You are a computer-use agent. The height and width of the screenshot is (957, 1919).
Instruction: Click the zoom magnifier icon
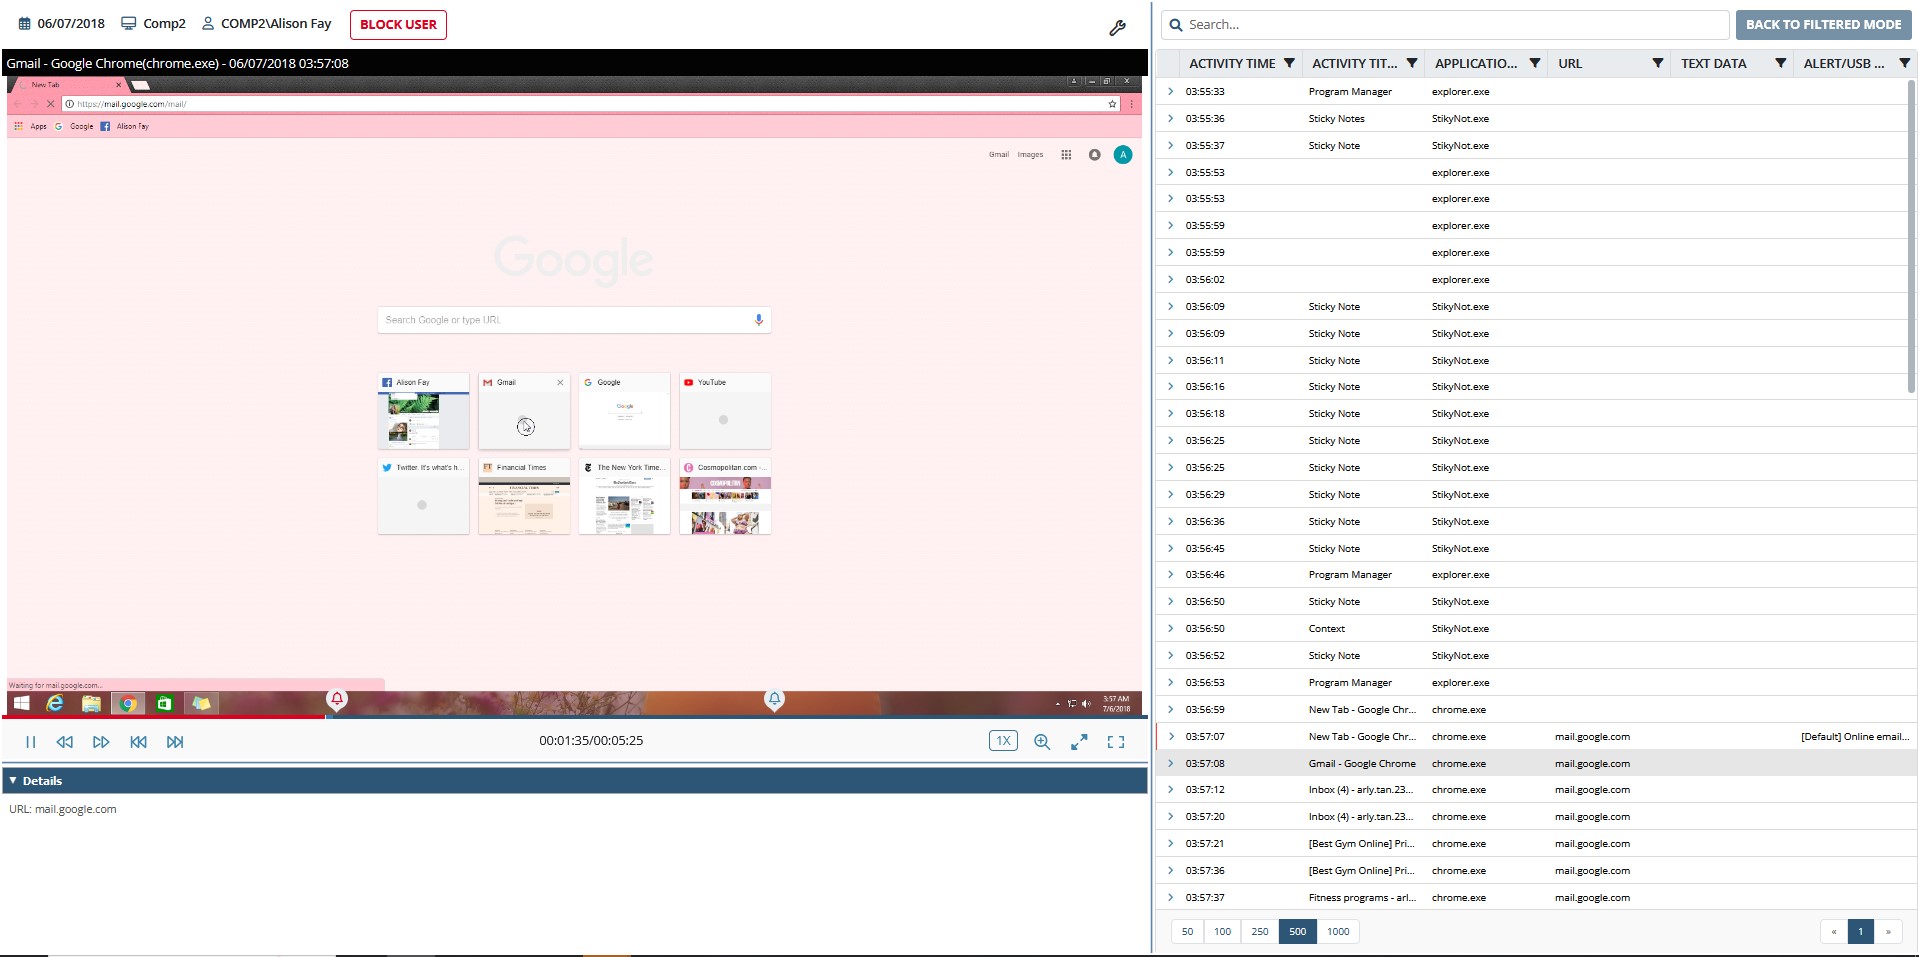(1042, 742)
